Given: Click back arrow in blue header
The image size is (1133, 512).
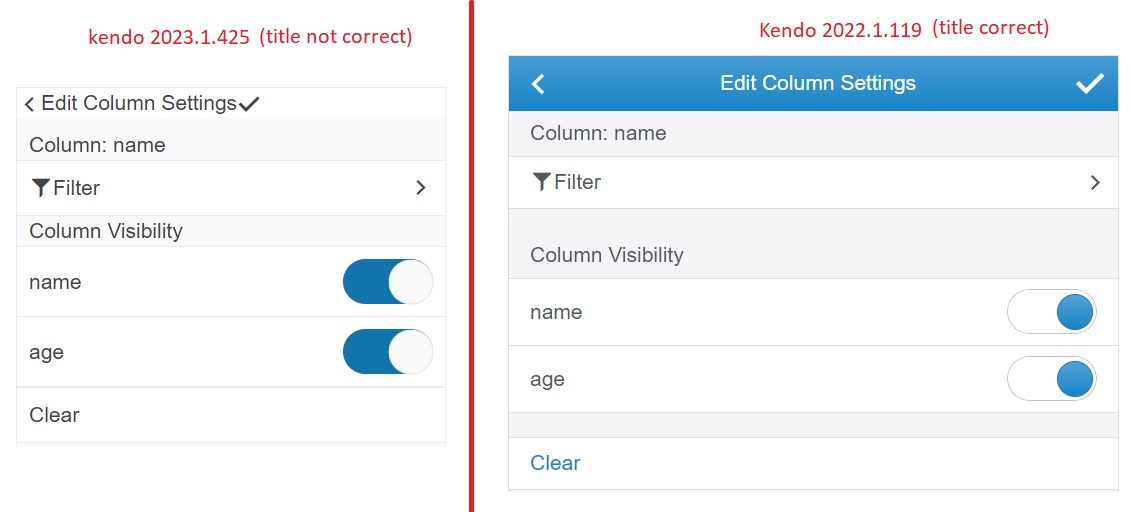Looking at the screenshot, I should (x=538, y=84).
